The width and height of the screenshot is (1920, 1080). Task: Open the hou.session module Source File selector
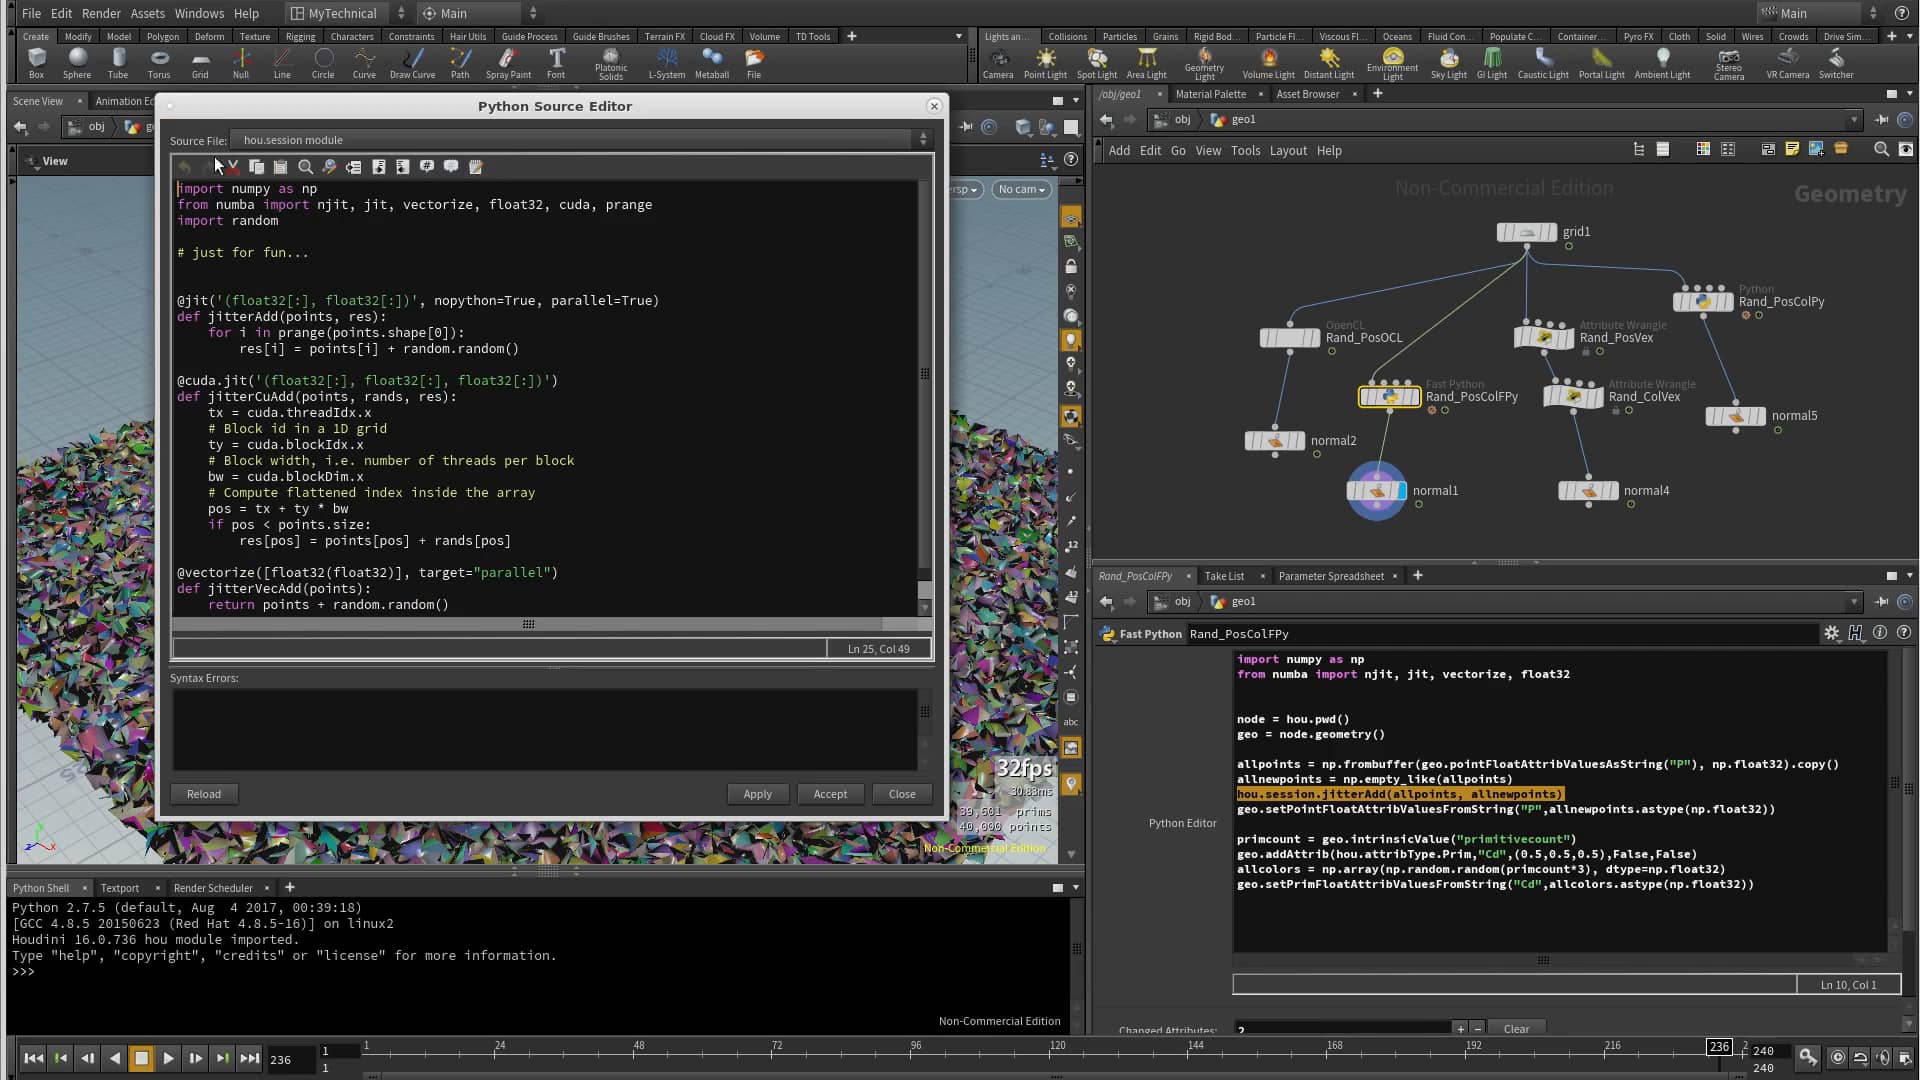click(x=922, y=139)
